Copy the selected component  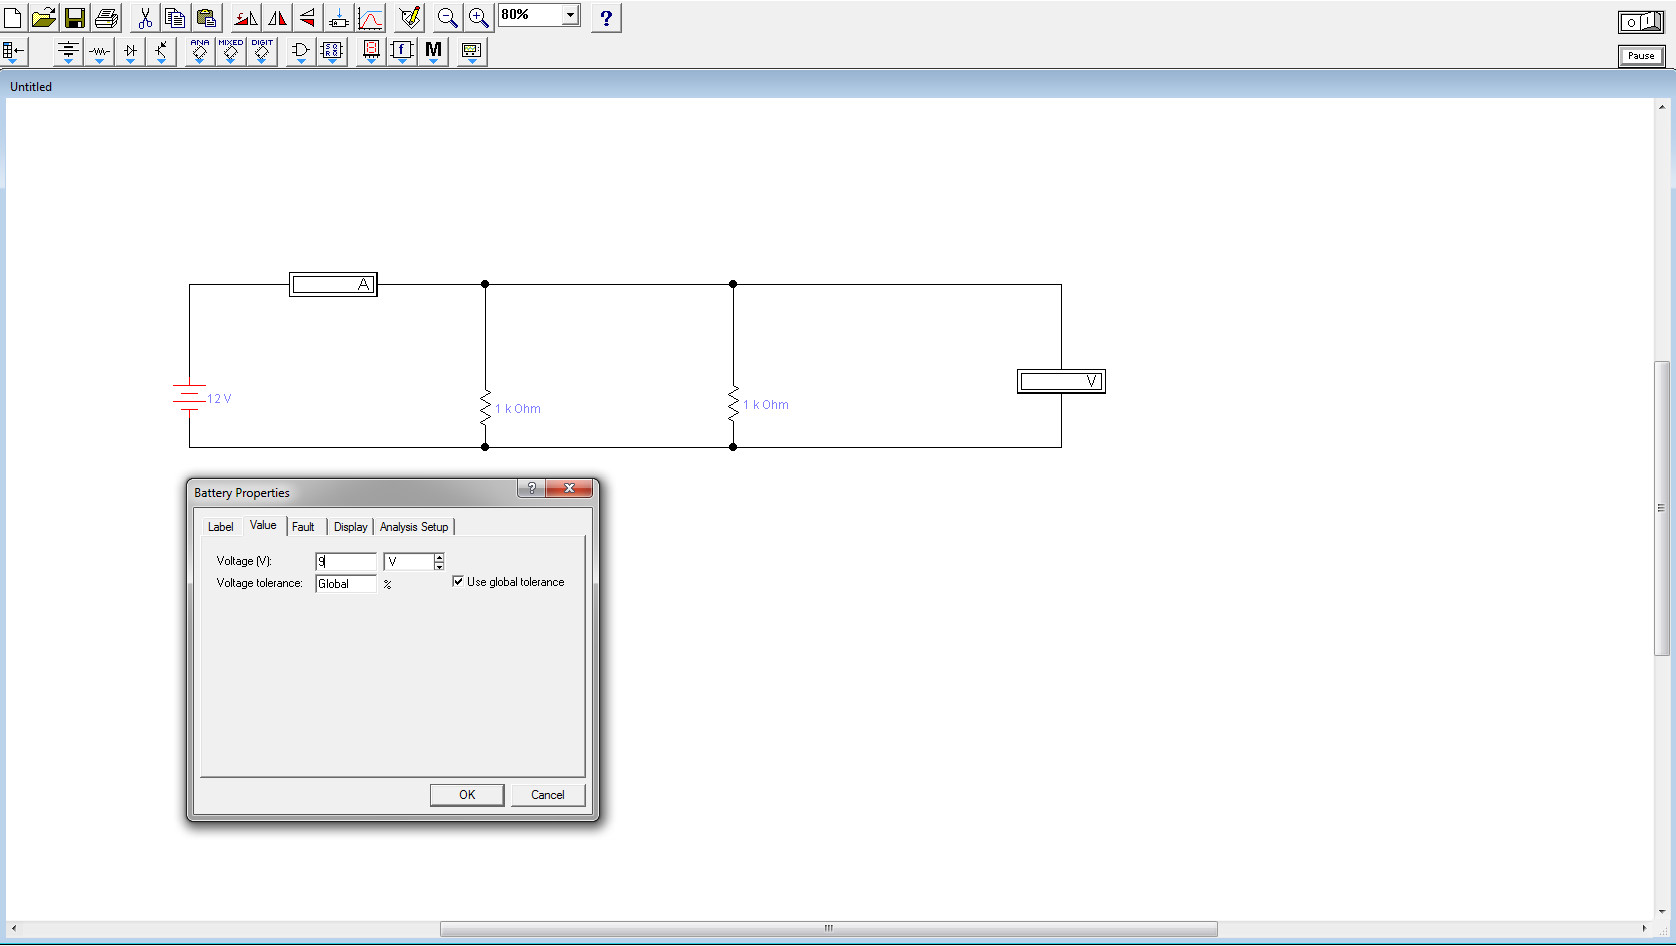point(175,17)
